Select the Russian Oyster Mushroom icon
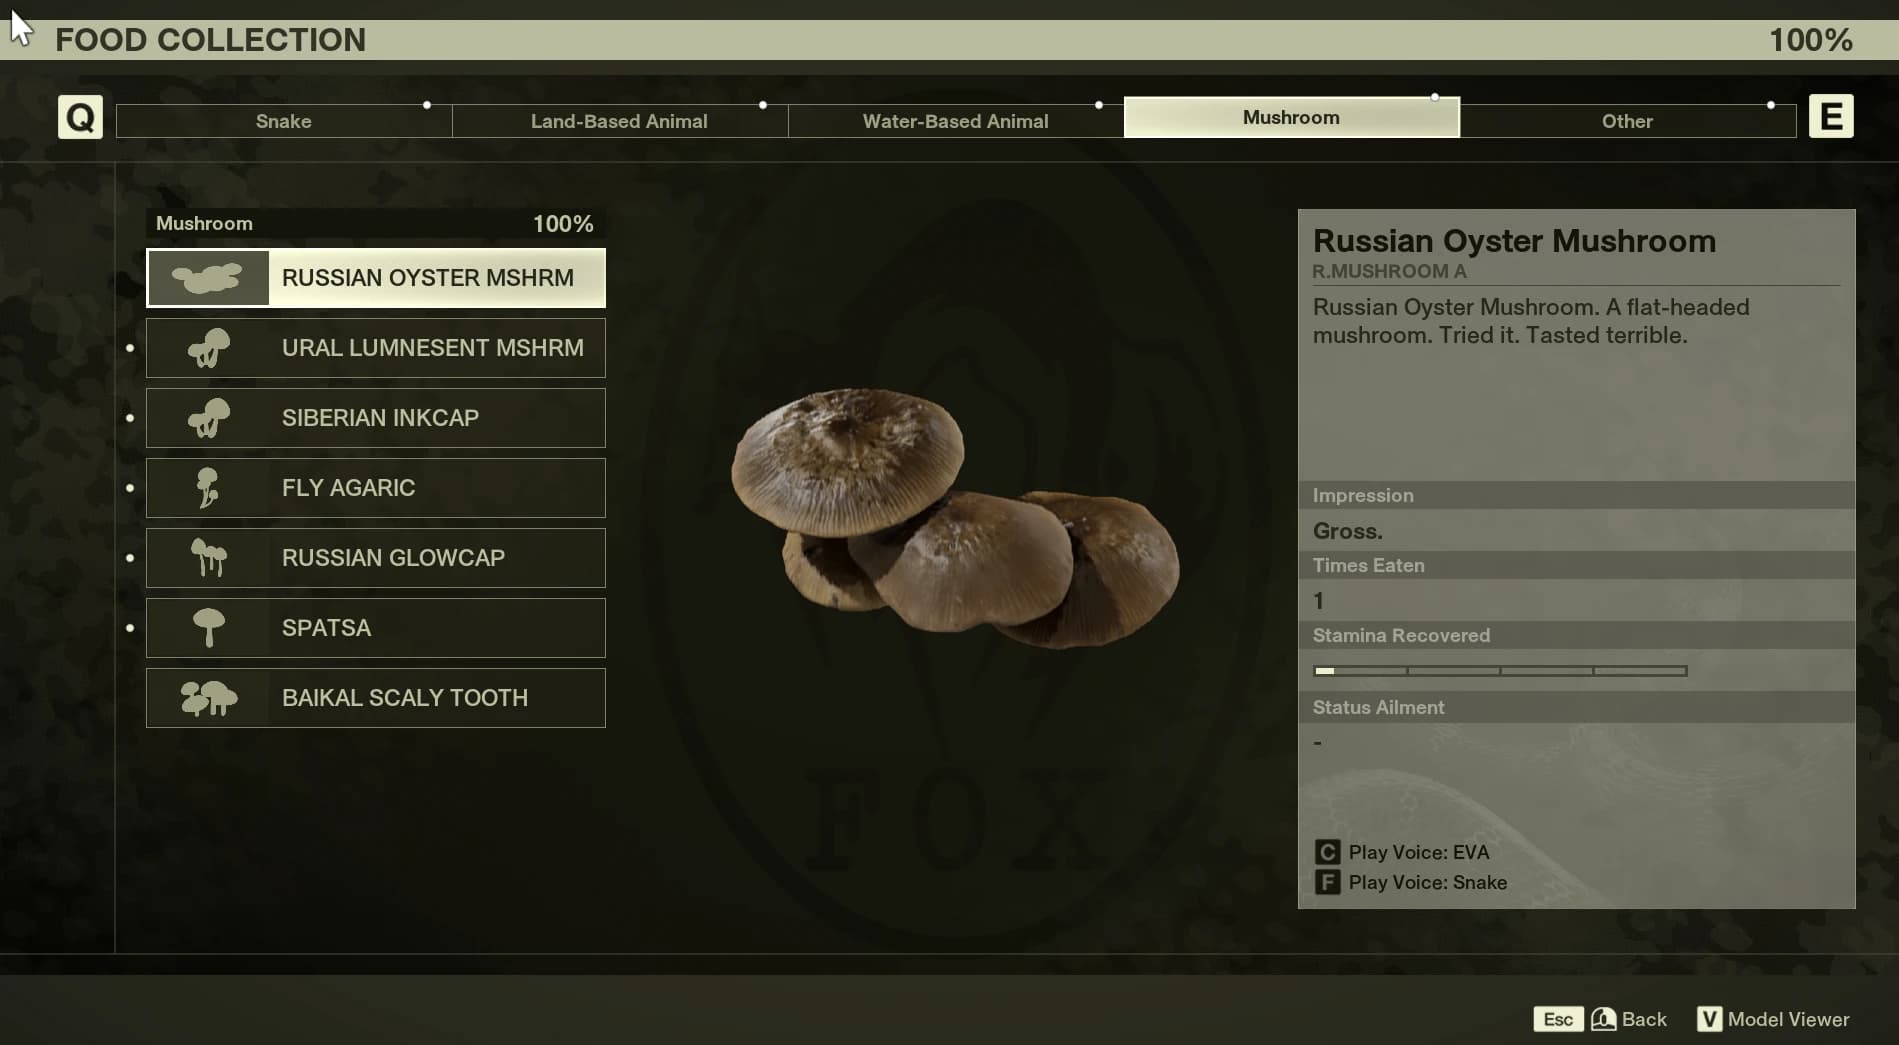Viewport: 1899px width, 1045px height. [x=208, y=278]
